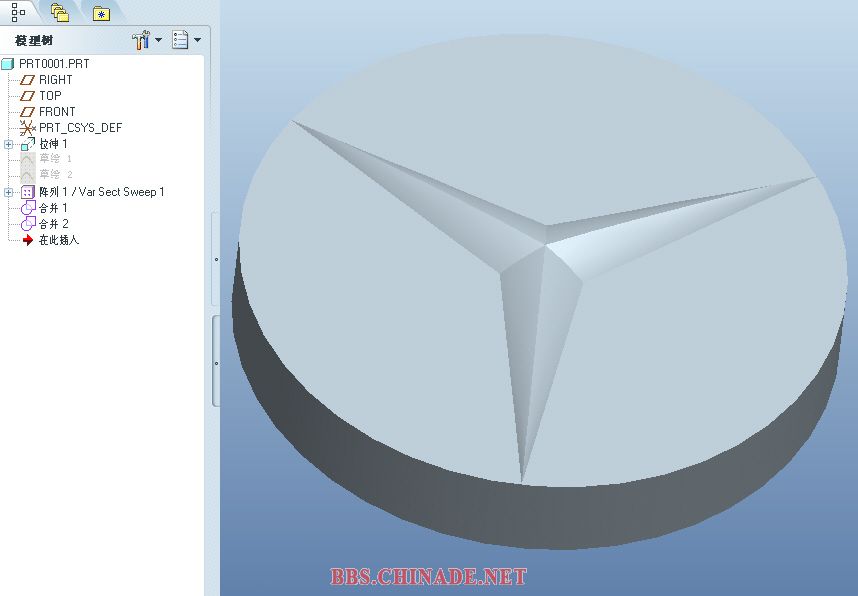Expand the Settings dropdown arrow
Image resolution: width=858 pixels, height=596 pixels.
[159, 40]
